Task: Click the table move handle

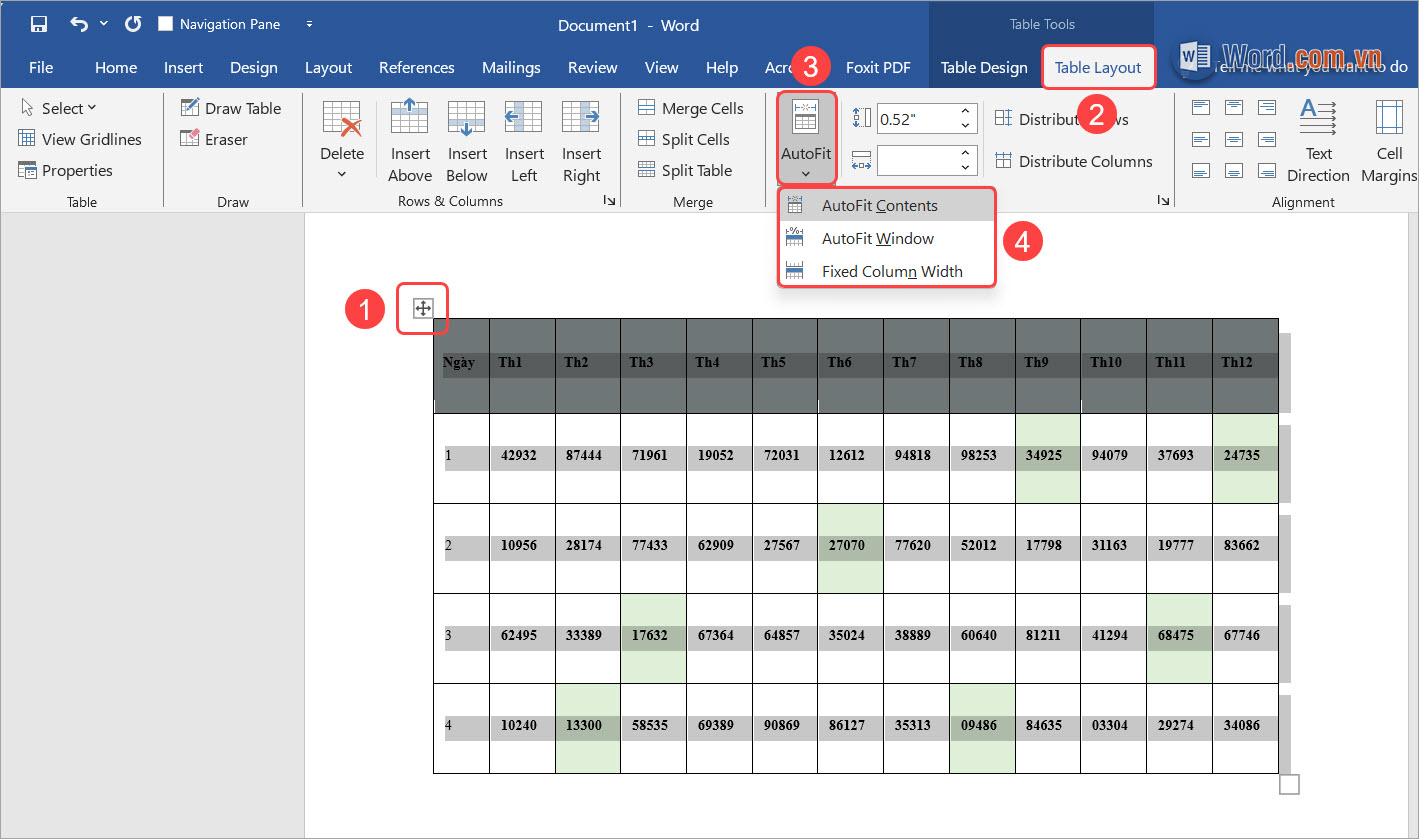Action: 423,309
